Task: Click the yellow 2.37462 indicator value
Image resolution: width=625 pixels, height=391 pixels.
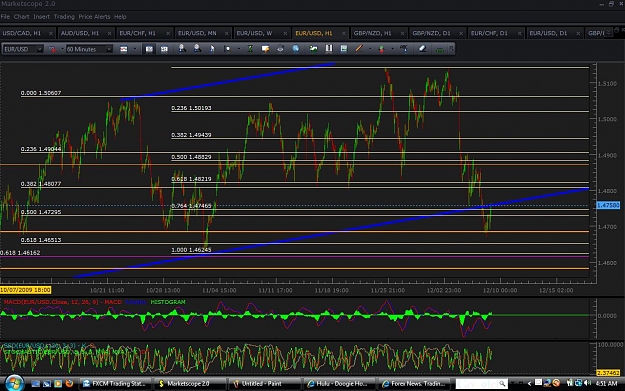Action: [x=608, y=373]
